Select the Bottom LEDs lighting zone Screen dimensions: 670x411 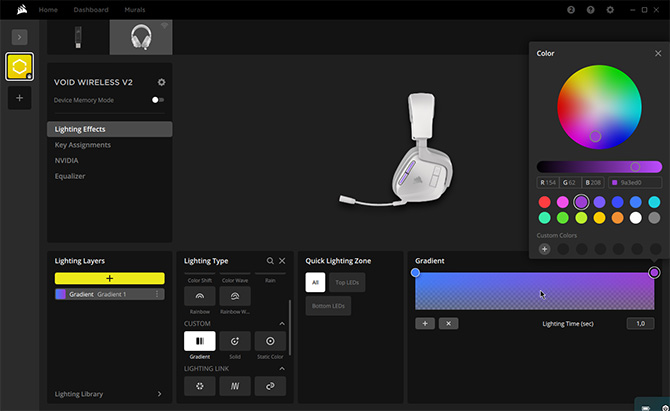click(x=328, y=306)
